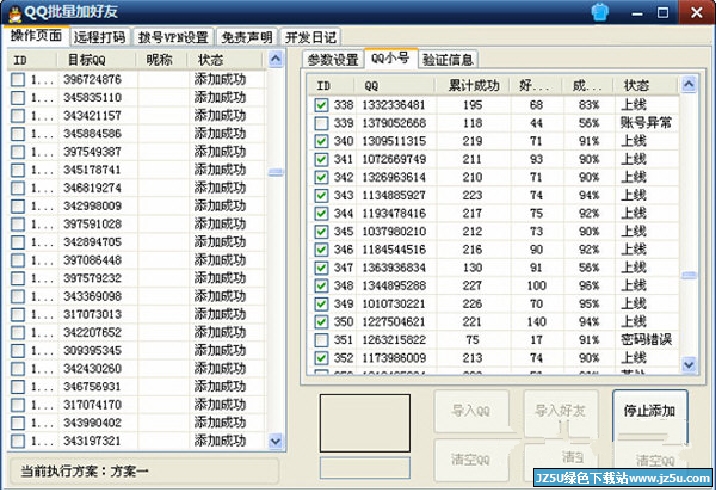Switch to the 操作页面 tab
716x490 pixels.
[37, 36]
